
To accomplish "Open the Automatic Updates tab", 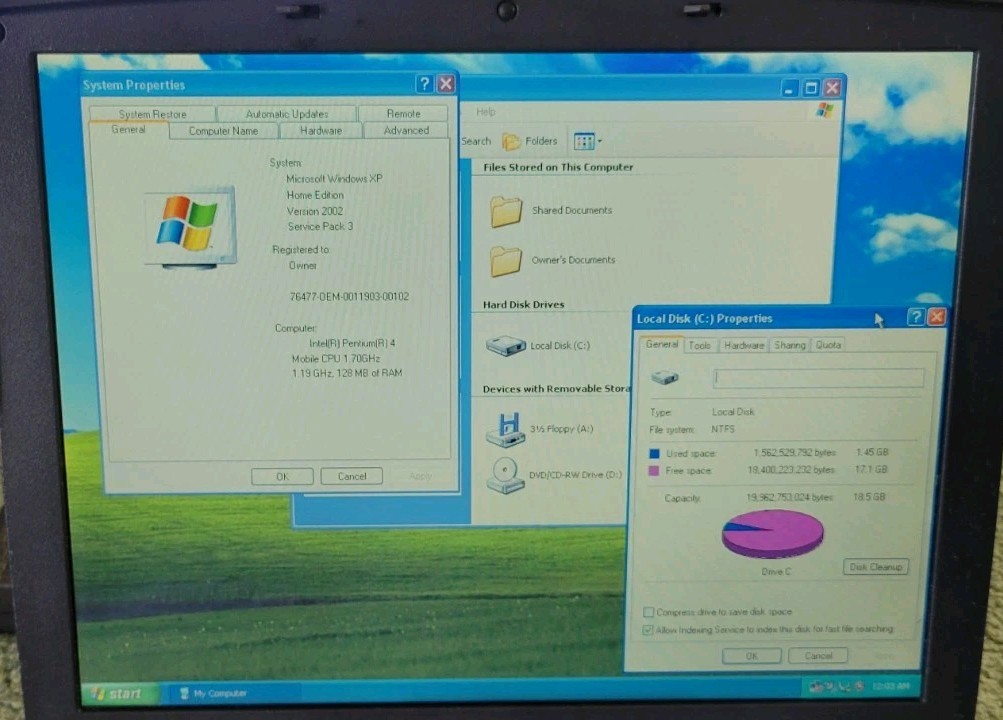I will (287, 114).
